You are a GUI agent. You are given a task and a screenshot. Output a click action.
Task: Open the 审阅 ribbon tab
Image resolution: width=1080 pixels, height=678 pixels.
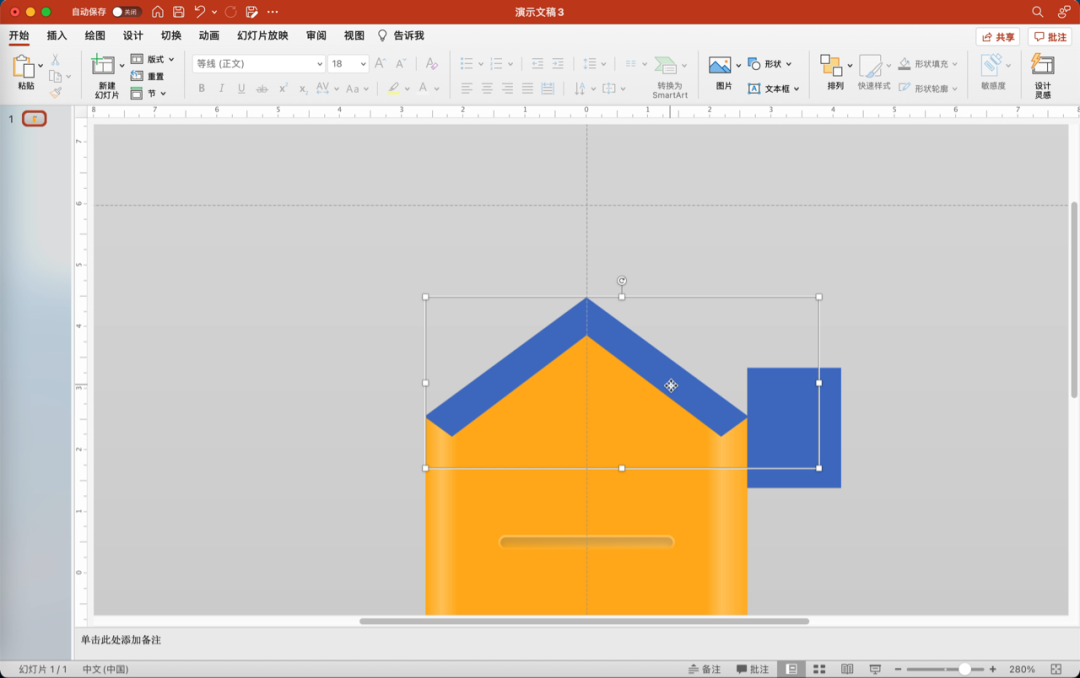pyautogui.click(x=316, y=36)
